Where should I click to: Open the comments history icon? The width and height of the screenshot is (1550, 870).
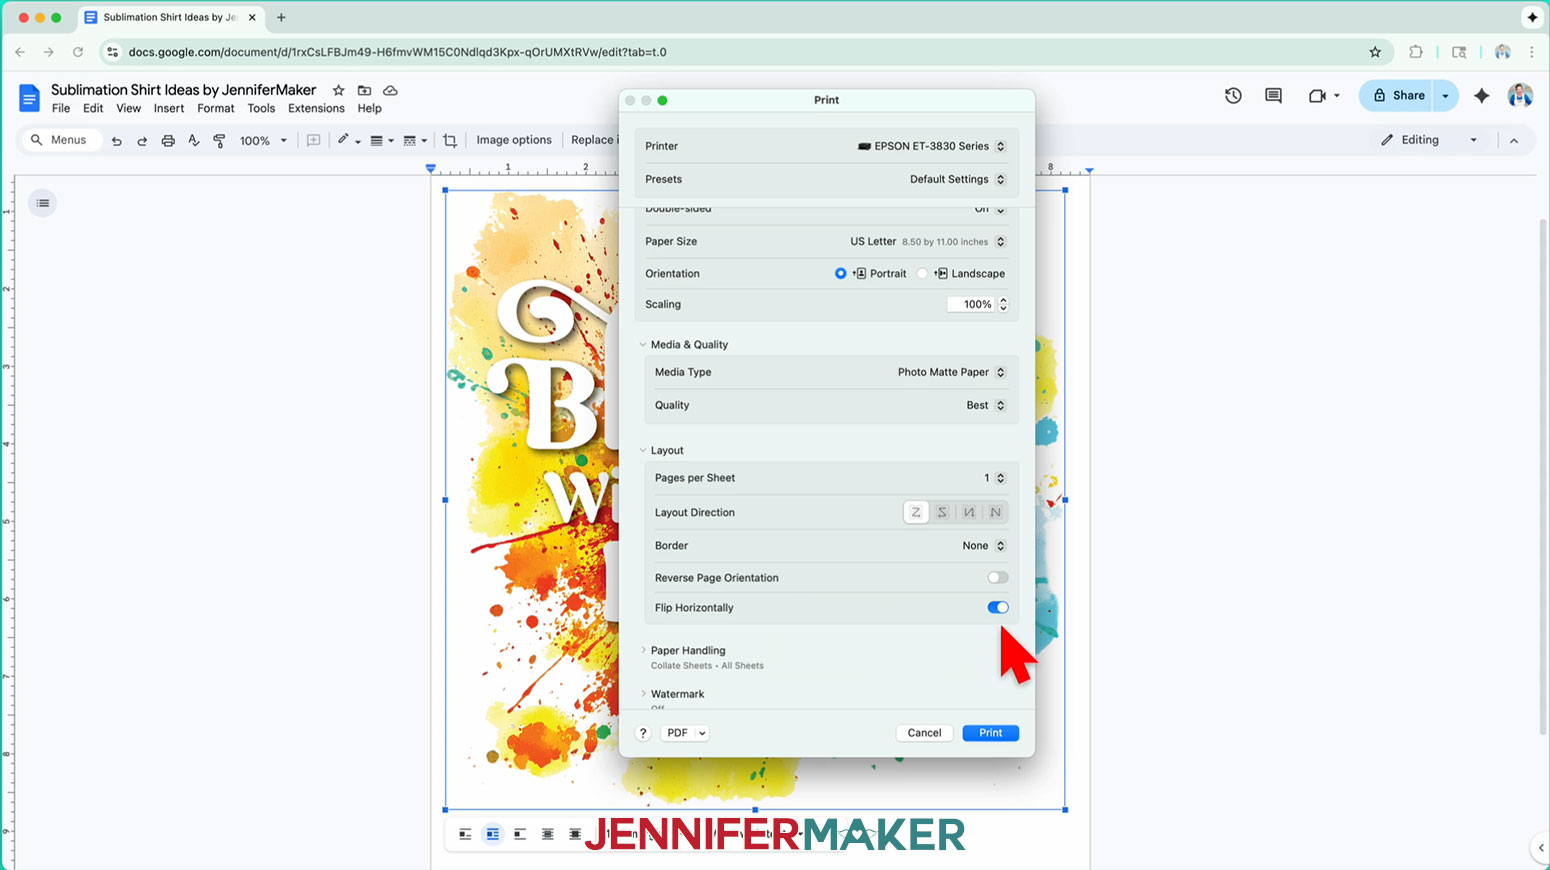point(1273,96)
